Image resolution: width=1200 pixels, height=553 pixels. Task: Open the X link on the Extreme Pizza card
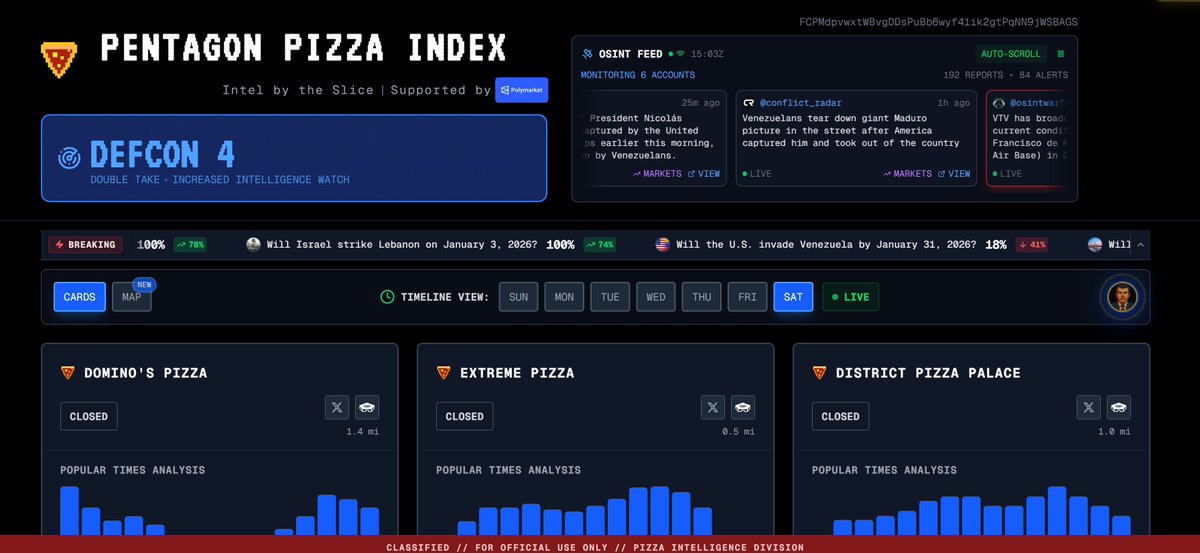[712, 407]
